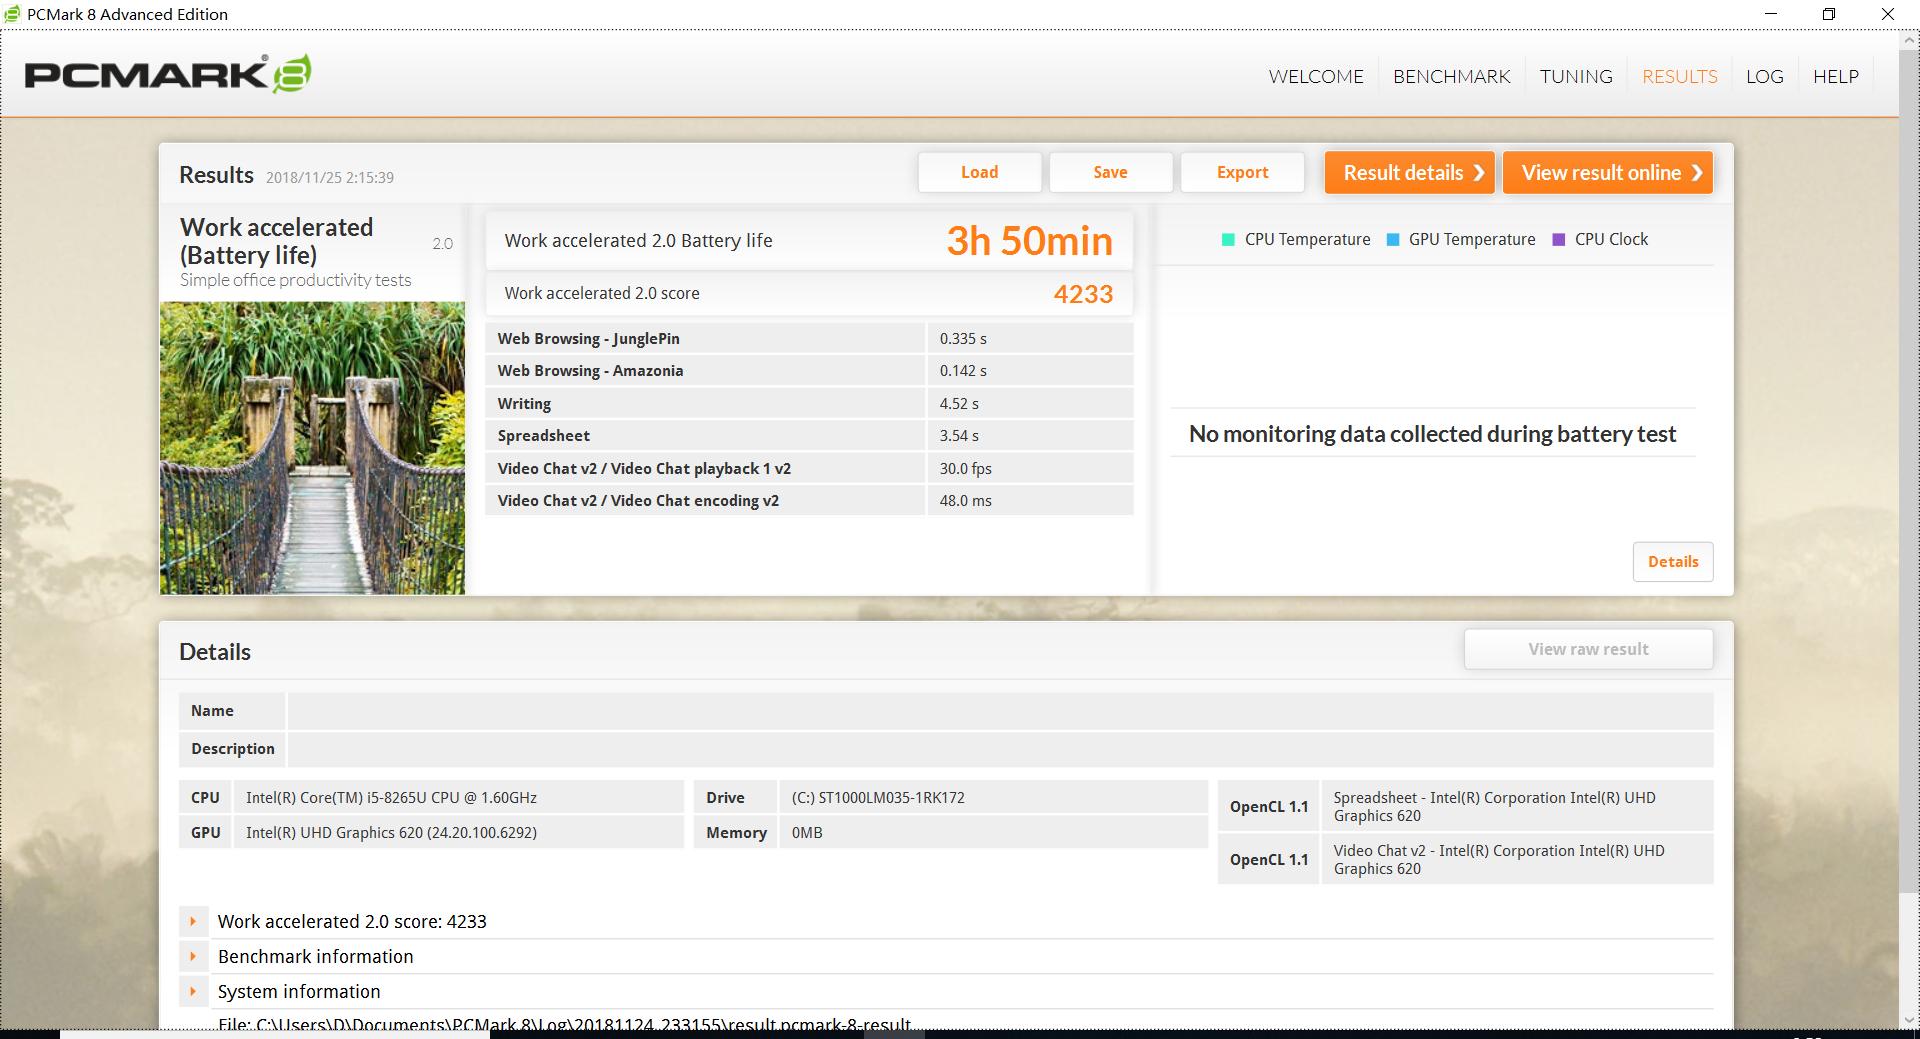
Task: Open Result details
Action: point(1410,172)
